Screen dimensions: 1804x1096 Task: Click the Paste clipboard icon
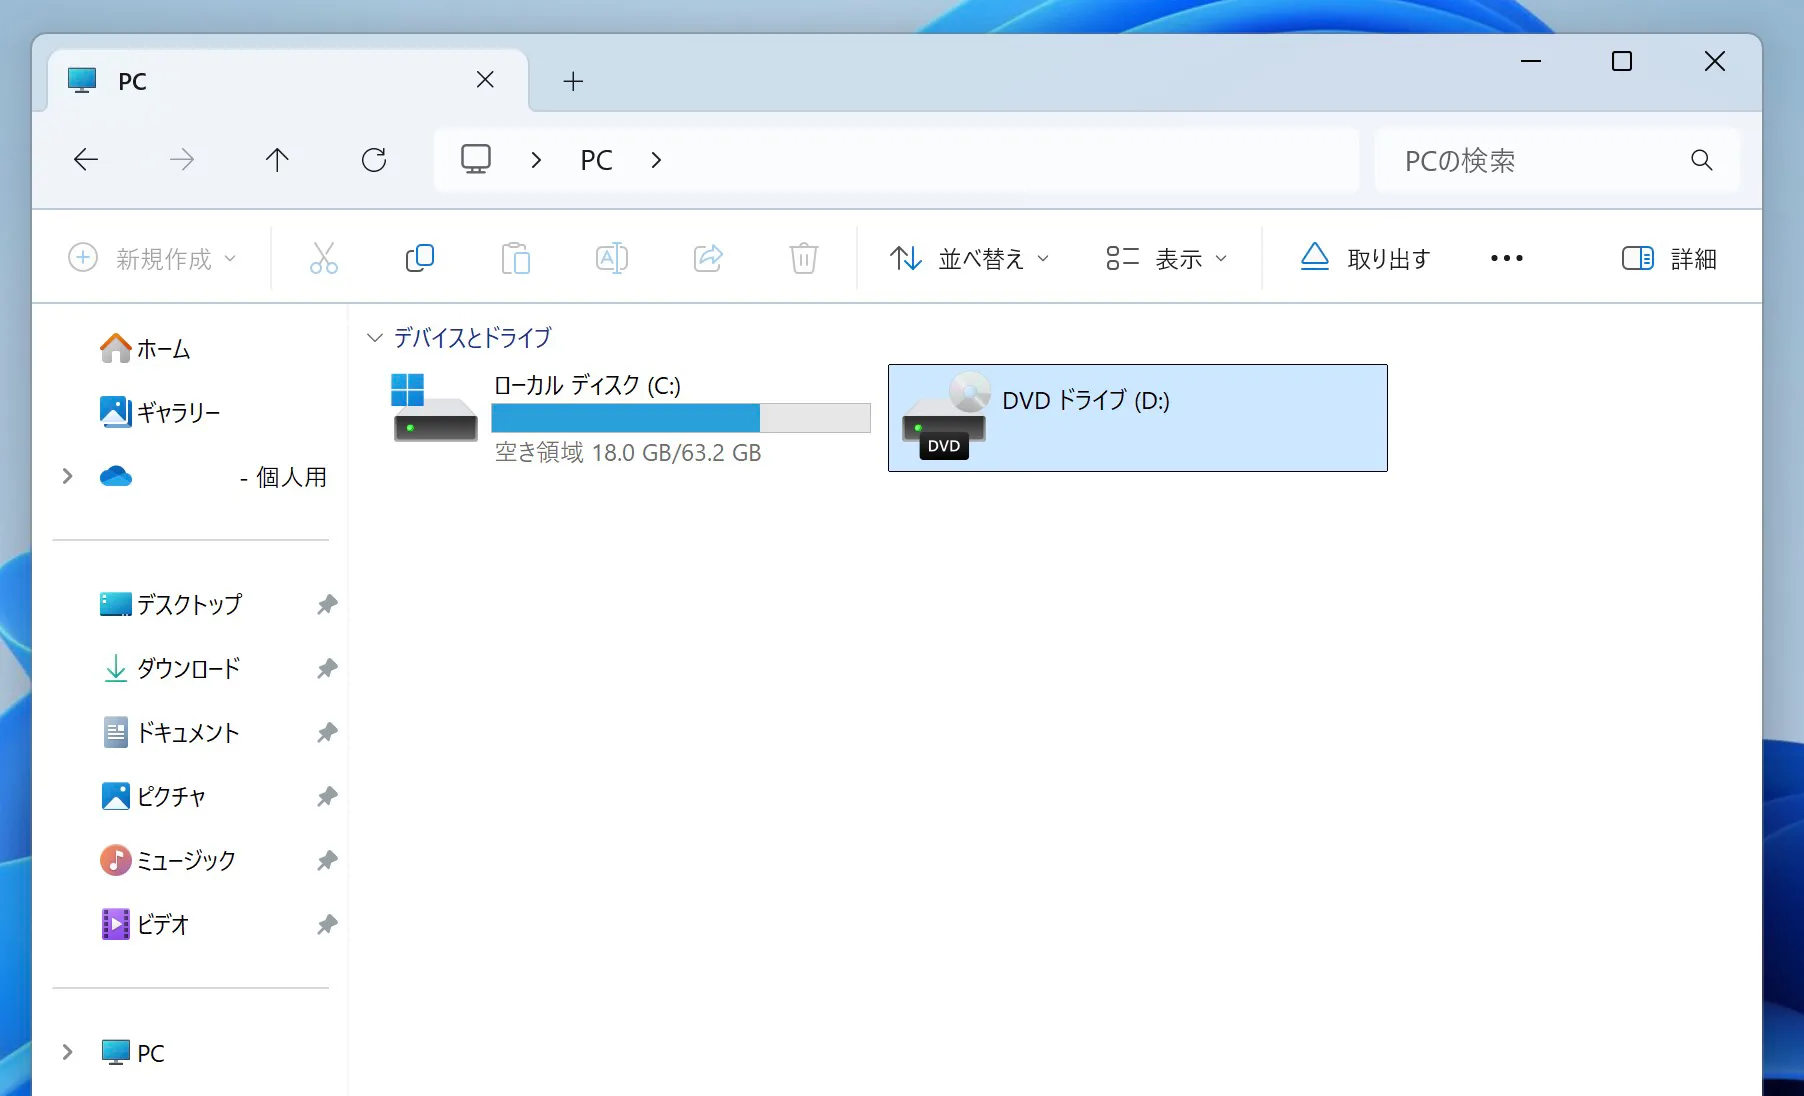pos(515,258)
